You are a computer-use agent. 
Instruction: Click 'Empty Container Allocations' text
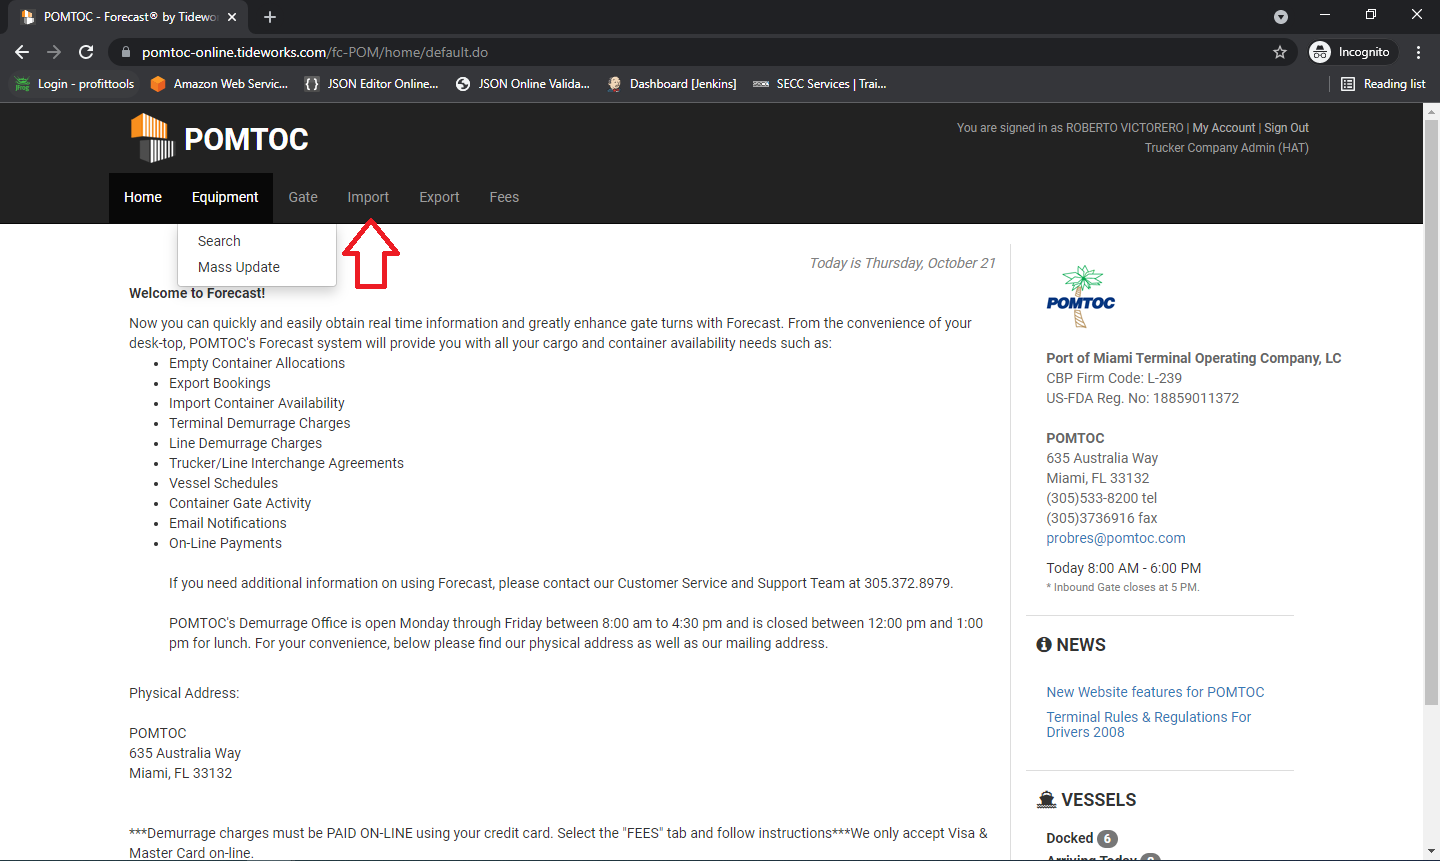[x=257, y=363]
